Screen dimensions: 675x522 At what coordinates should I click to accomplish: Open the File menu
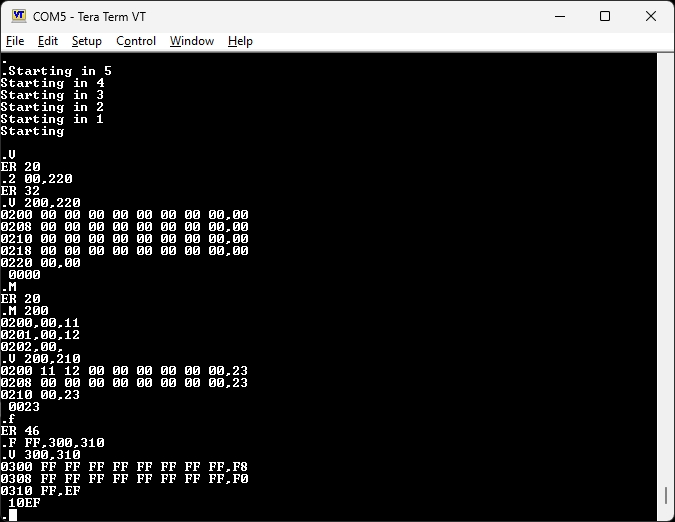point(15,41)
